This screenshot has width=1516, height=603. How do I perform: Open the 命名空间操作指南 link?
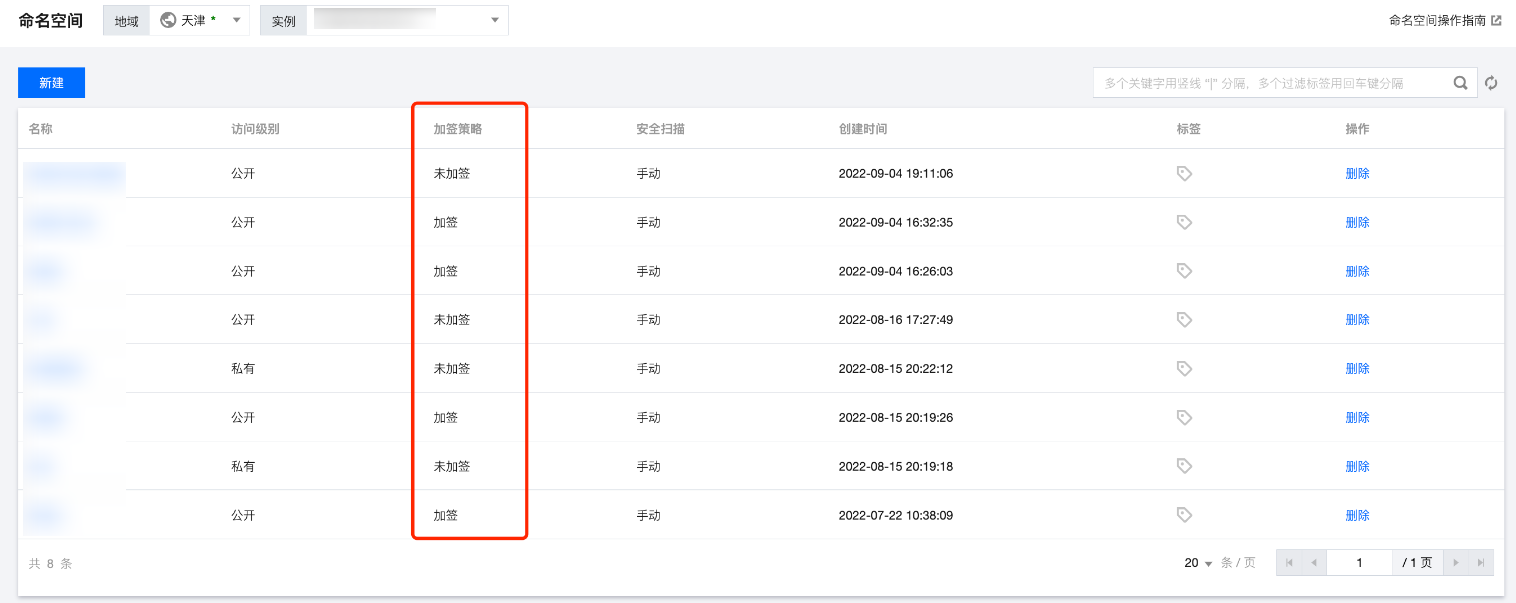pyautogui.click(x=1445, y=20)
